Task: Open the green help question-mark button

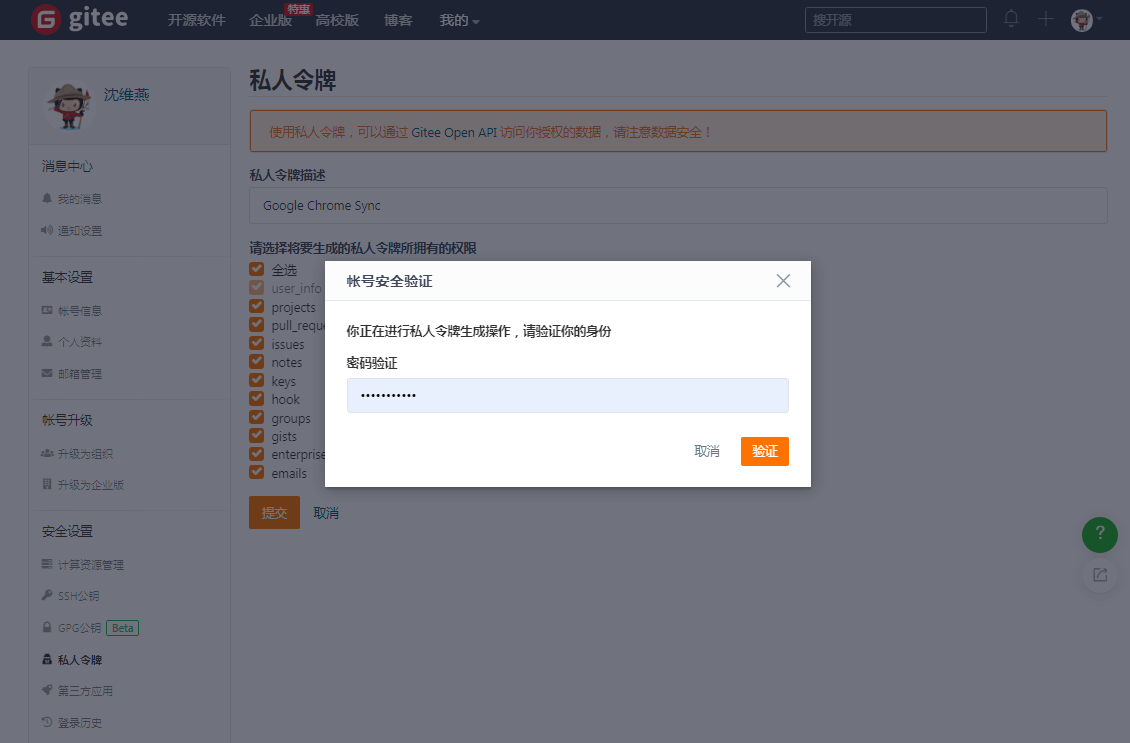Action: (x=1100, y=535)
